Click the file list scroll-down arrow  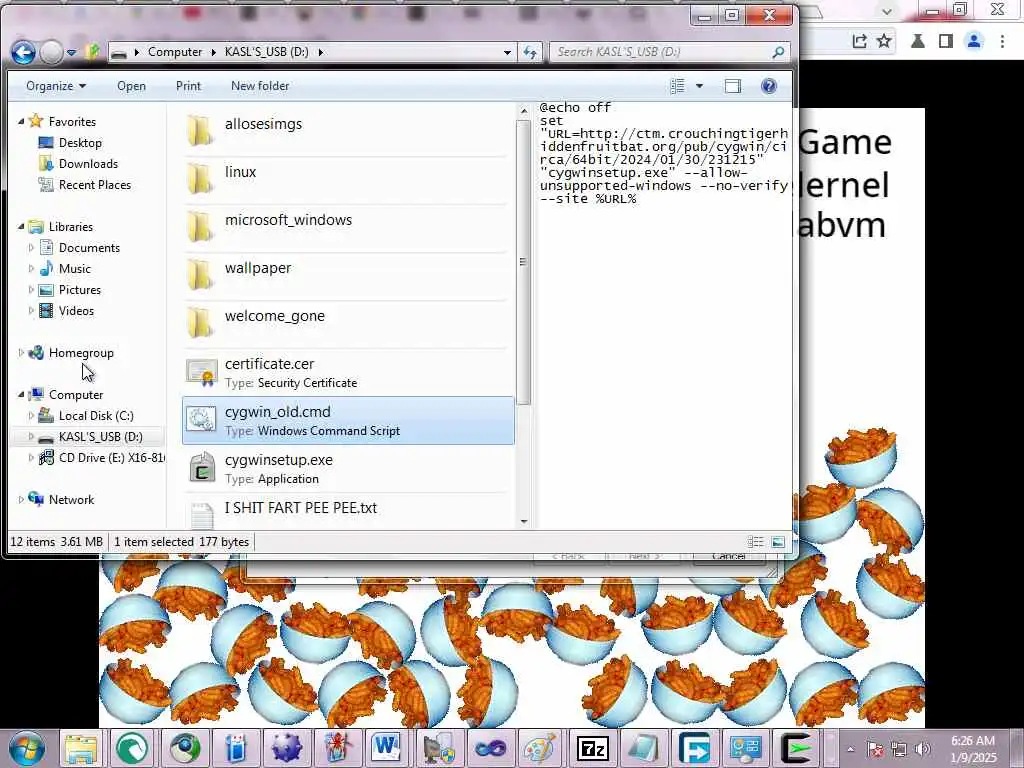523,521
